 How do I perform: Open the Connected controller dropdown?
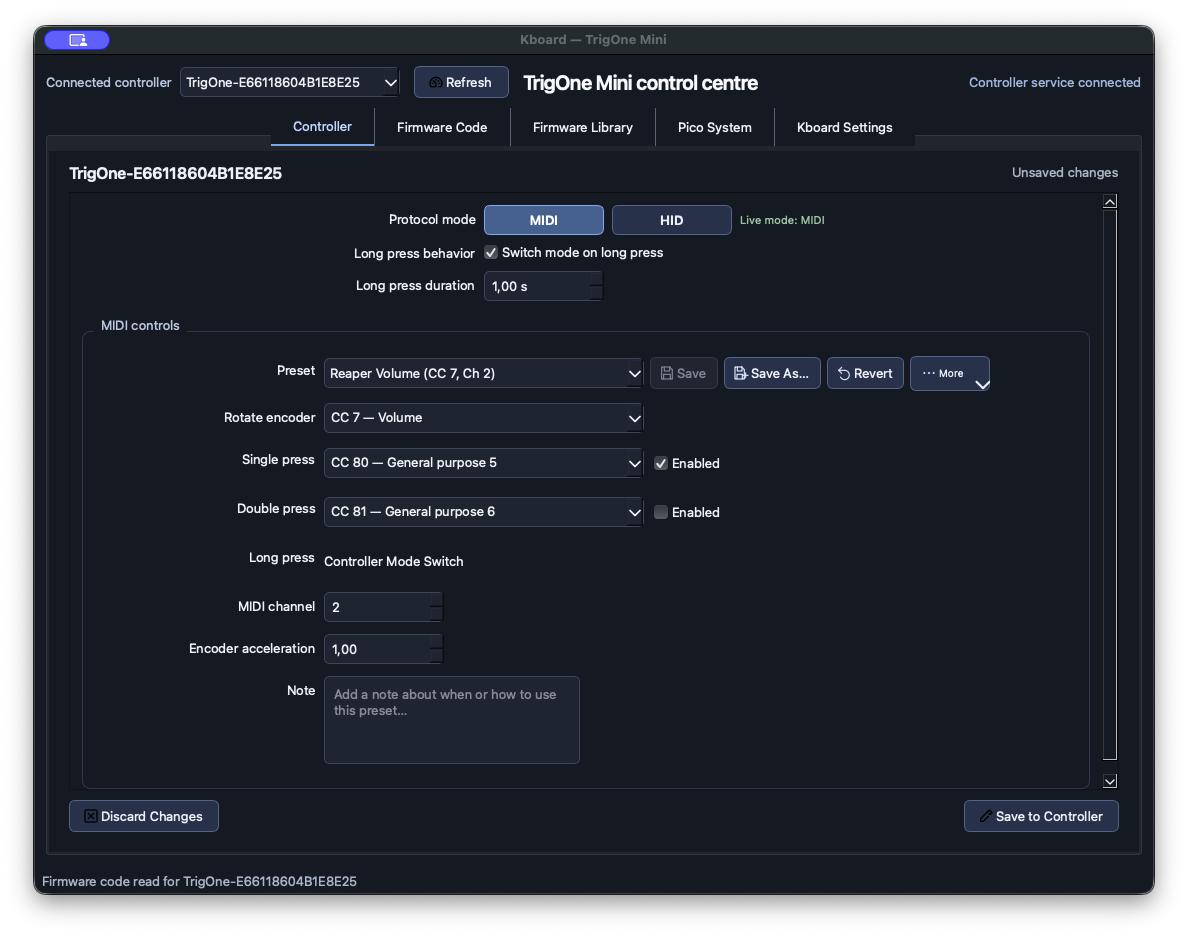(x=290, y=83)
